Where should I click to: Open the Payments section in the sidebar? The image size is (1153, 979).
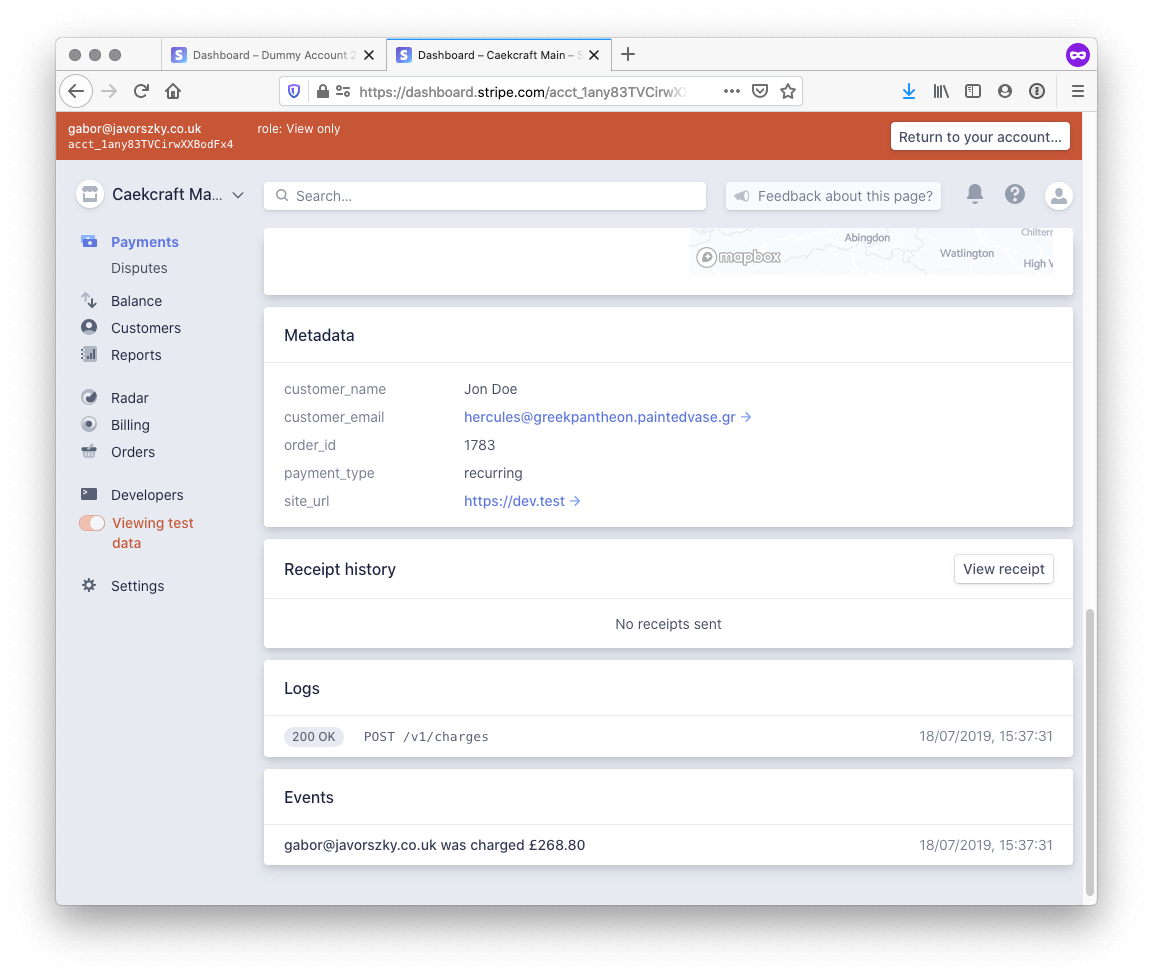145,241
